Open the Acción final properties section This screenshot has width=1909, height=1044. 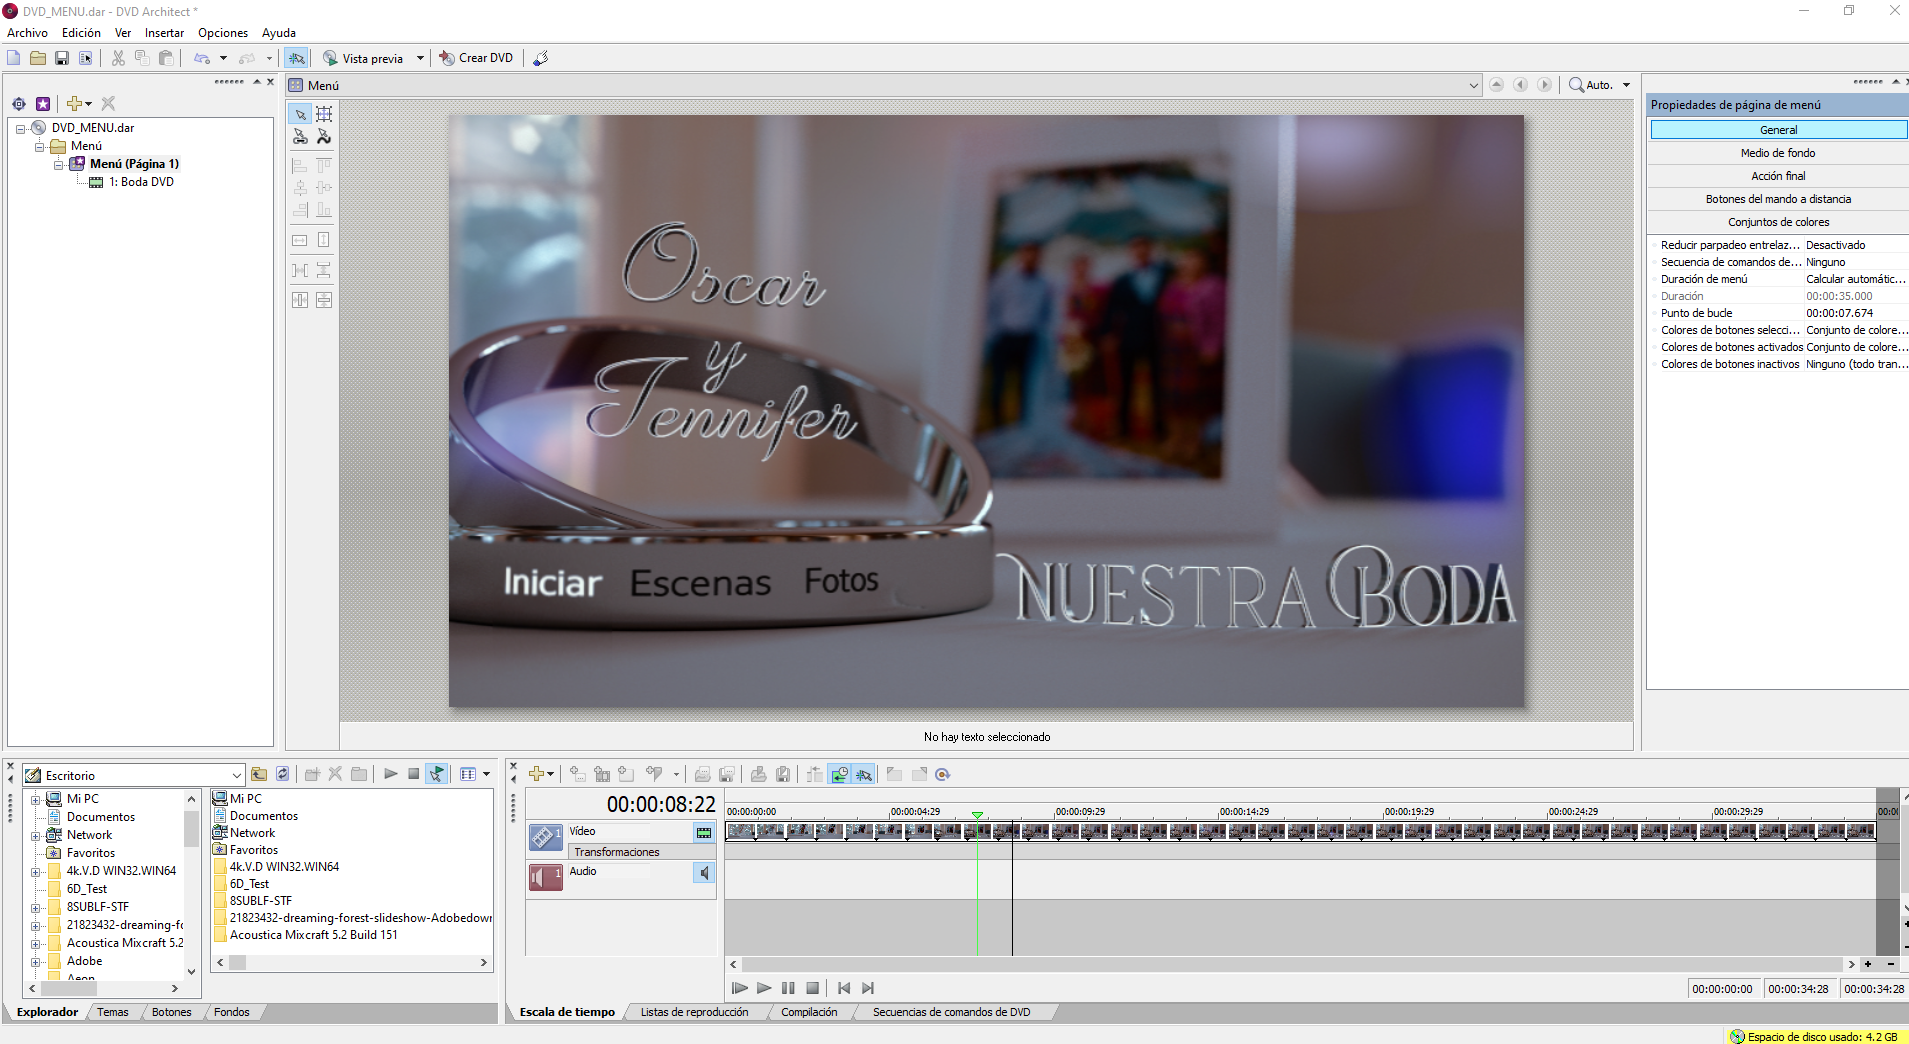pos(1778,176)
